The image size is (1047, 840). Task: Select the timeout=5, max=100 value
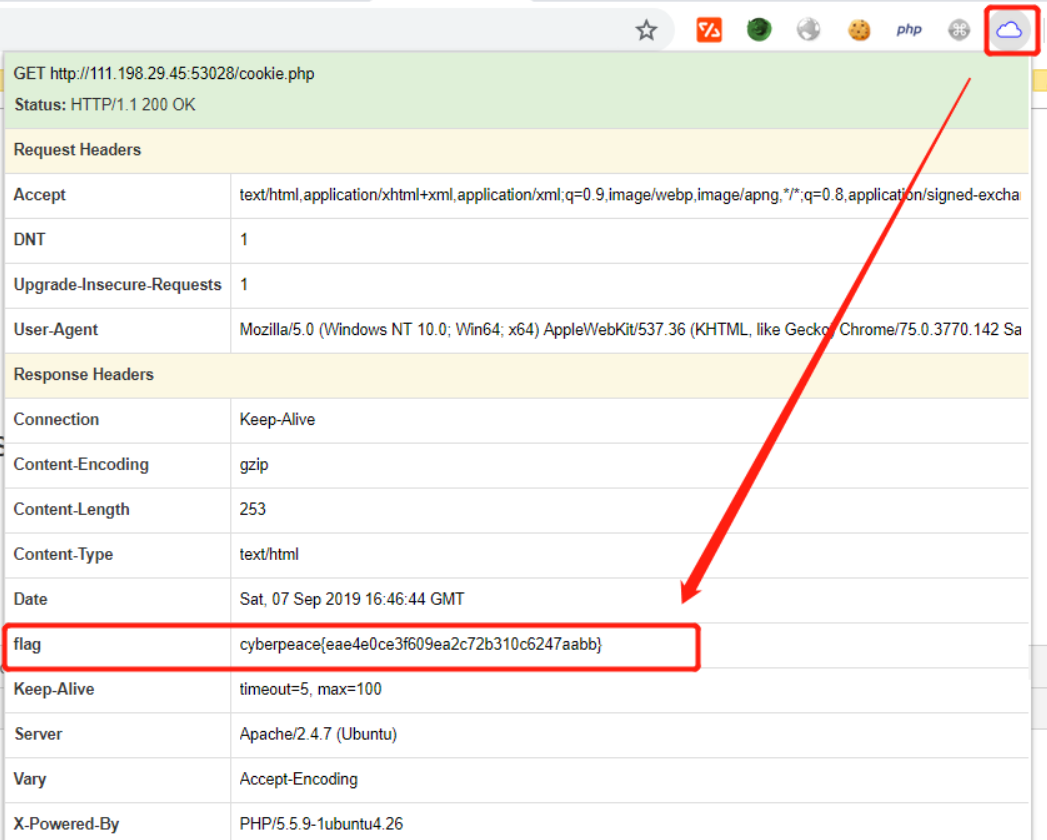tap(310, 689)
